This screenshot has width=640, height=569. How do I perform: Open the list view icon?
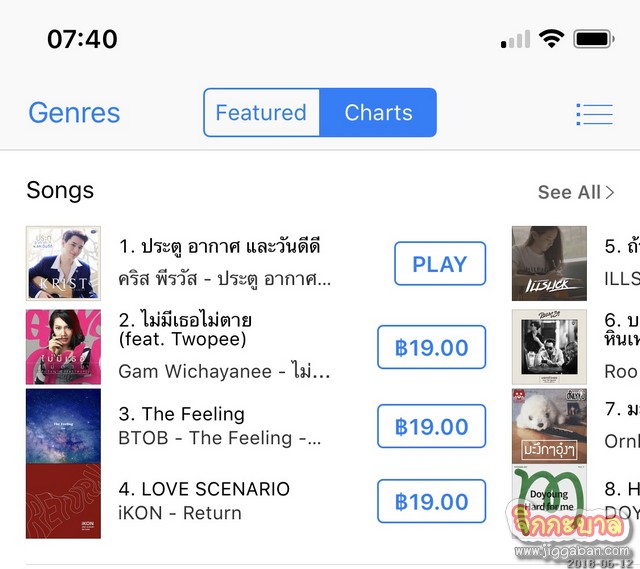click(x=594, y=113)
